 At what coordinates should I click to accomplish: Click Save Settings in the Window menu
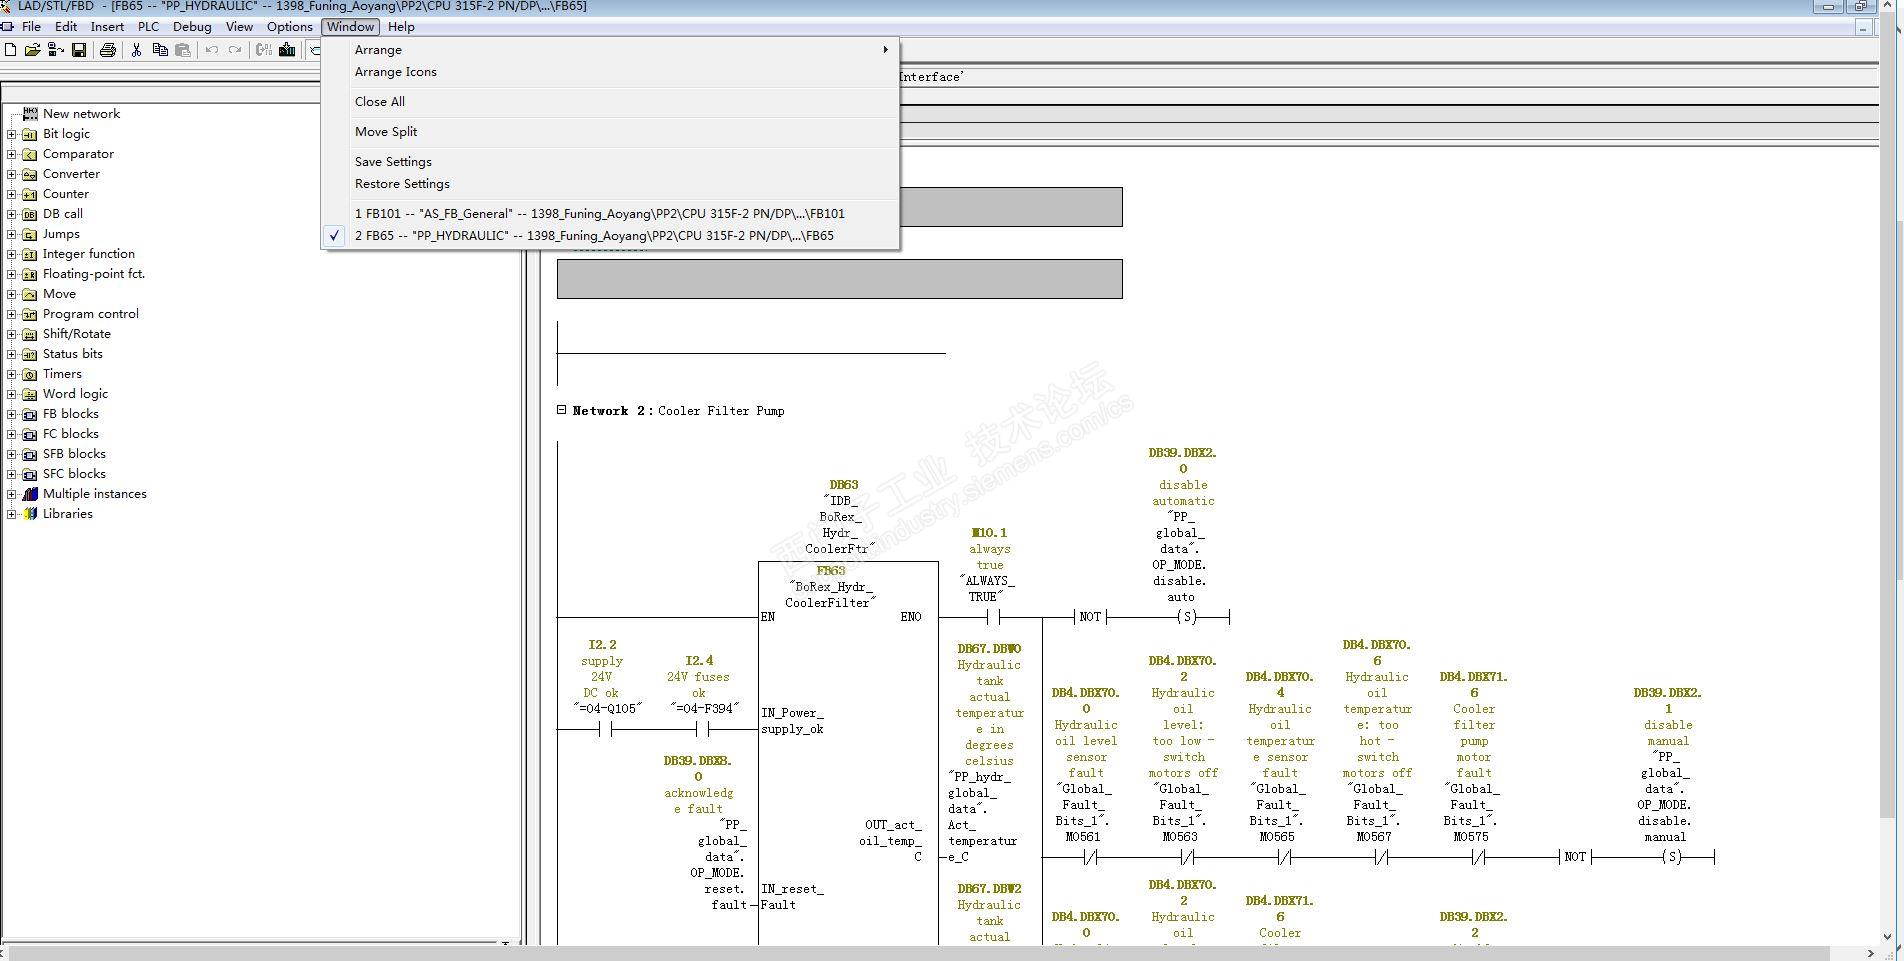(610, 162)
